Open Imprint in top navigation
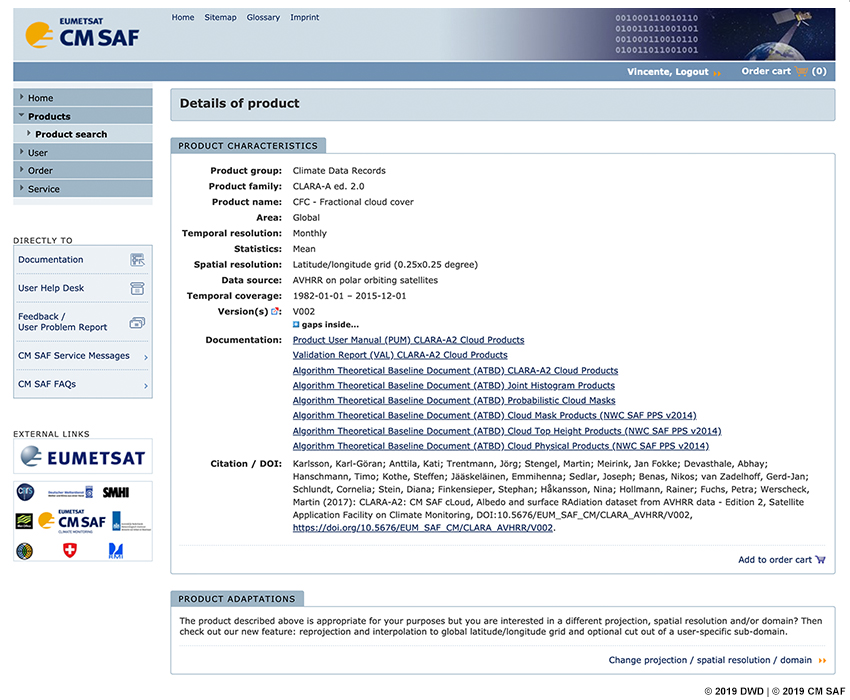Image resolution: width=850 pixels, height=700 pixels. click(305, 17)
